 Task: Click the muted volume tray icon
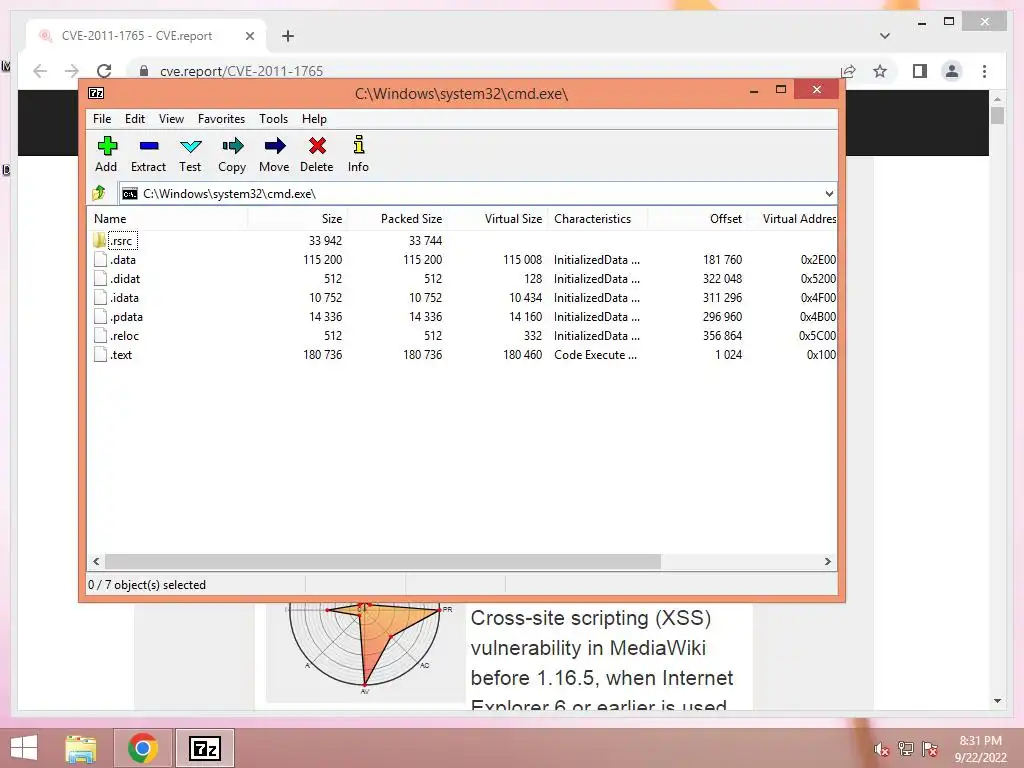coord(882,749)
